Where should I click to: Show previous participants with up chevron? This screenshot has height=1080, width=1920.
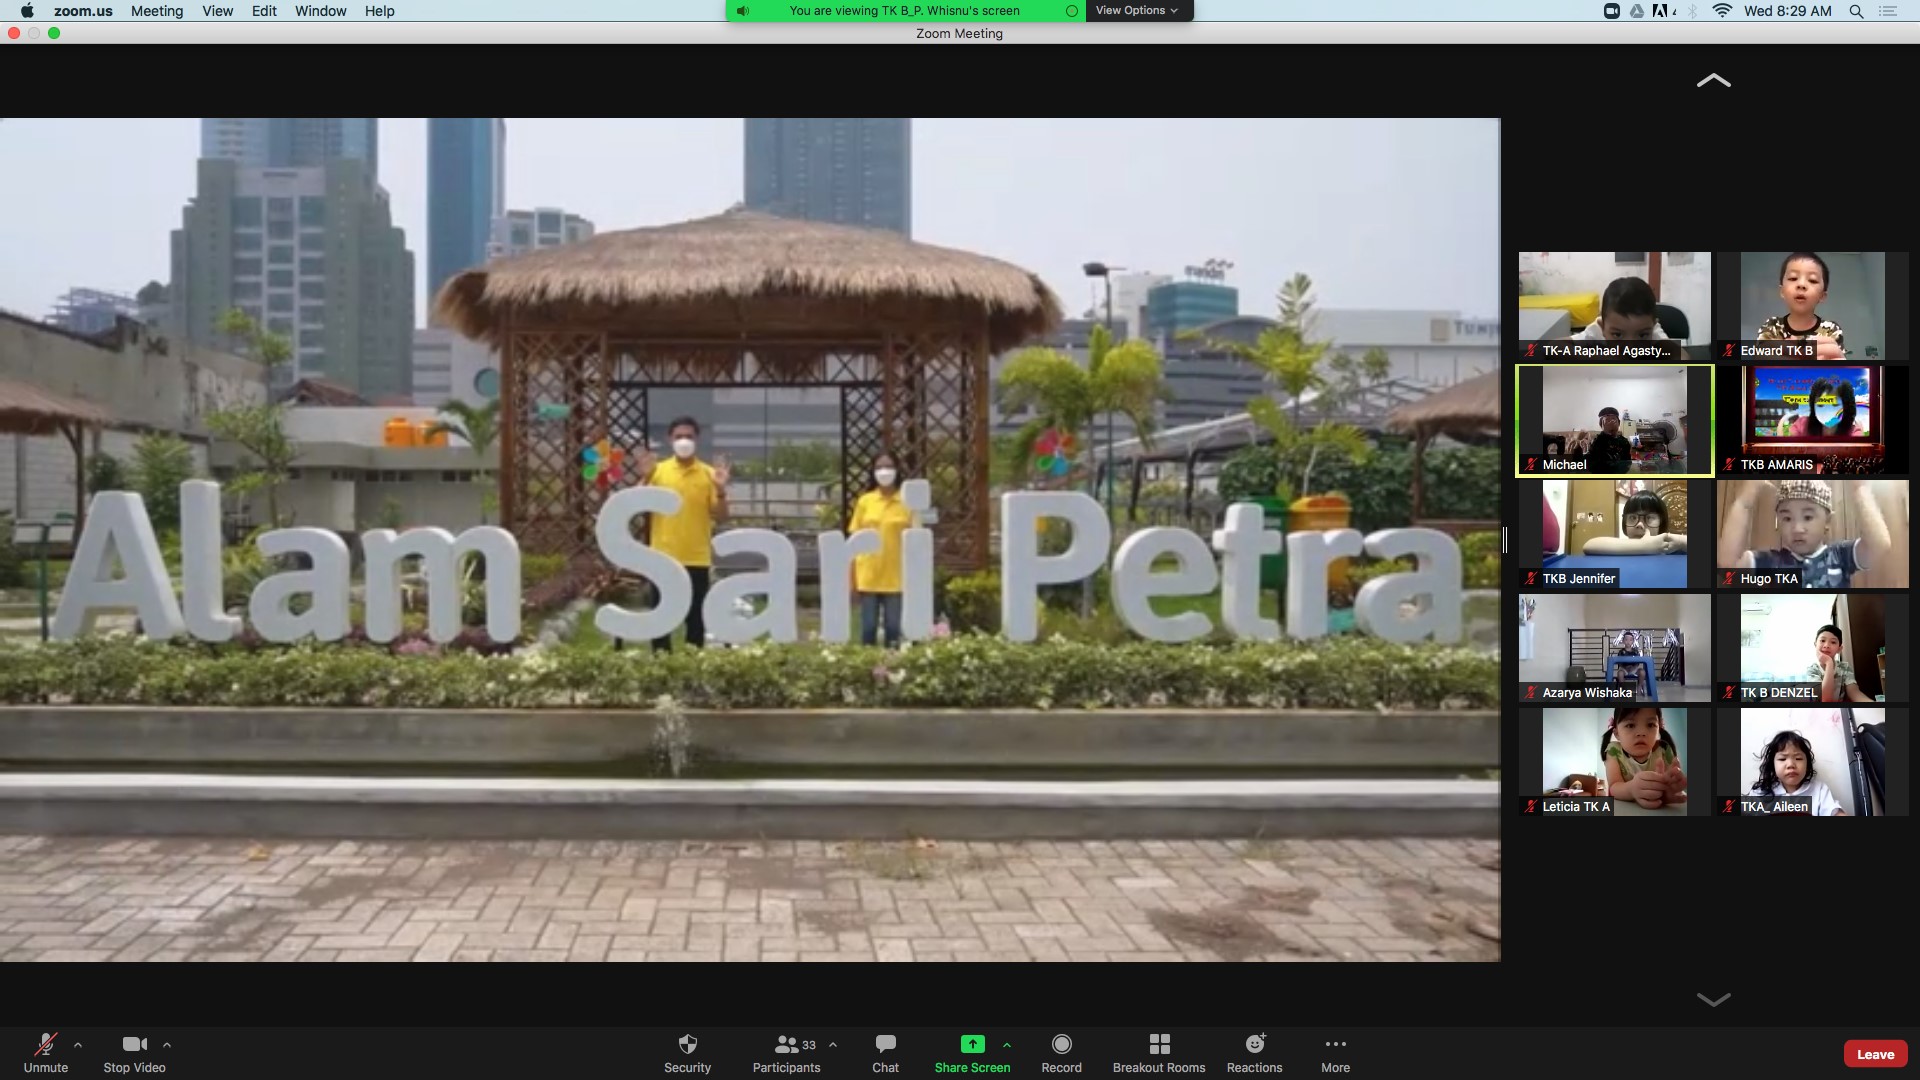tap(1713, 81)
